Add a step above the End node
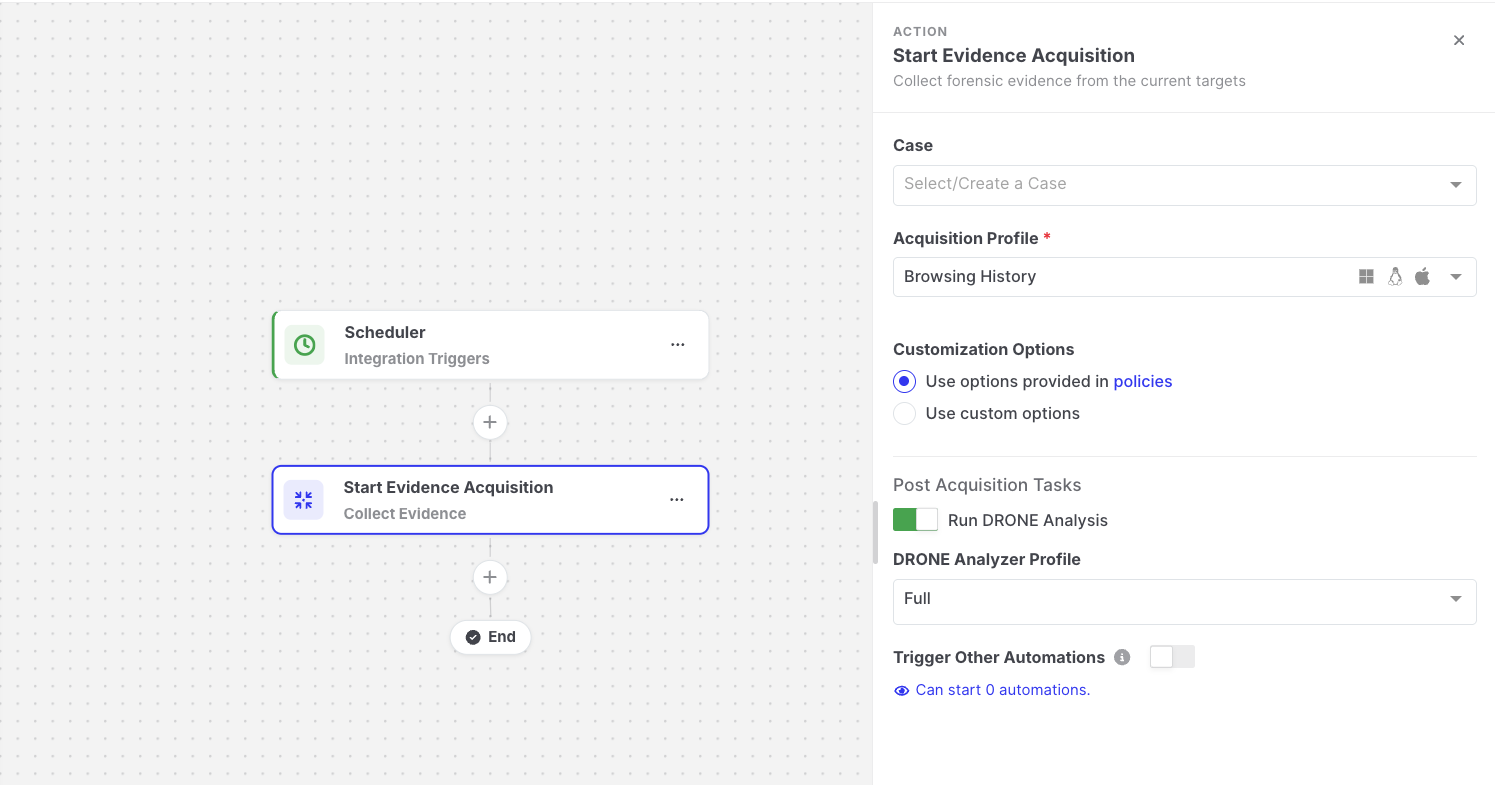Screen dimensions: 1495x785 coord(490,577)
